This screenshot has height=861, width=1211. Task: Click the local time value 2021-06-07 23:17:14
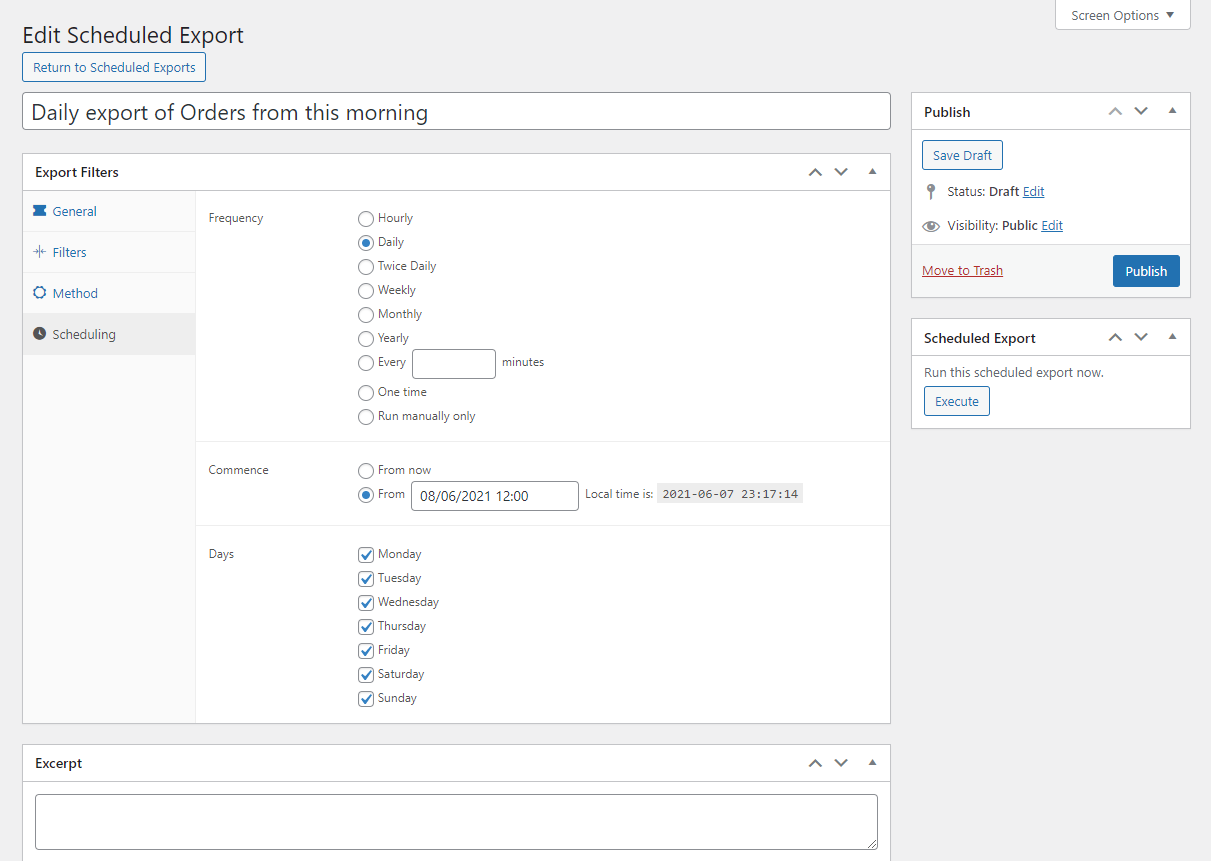pos(730,494)
